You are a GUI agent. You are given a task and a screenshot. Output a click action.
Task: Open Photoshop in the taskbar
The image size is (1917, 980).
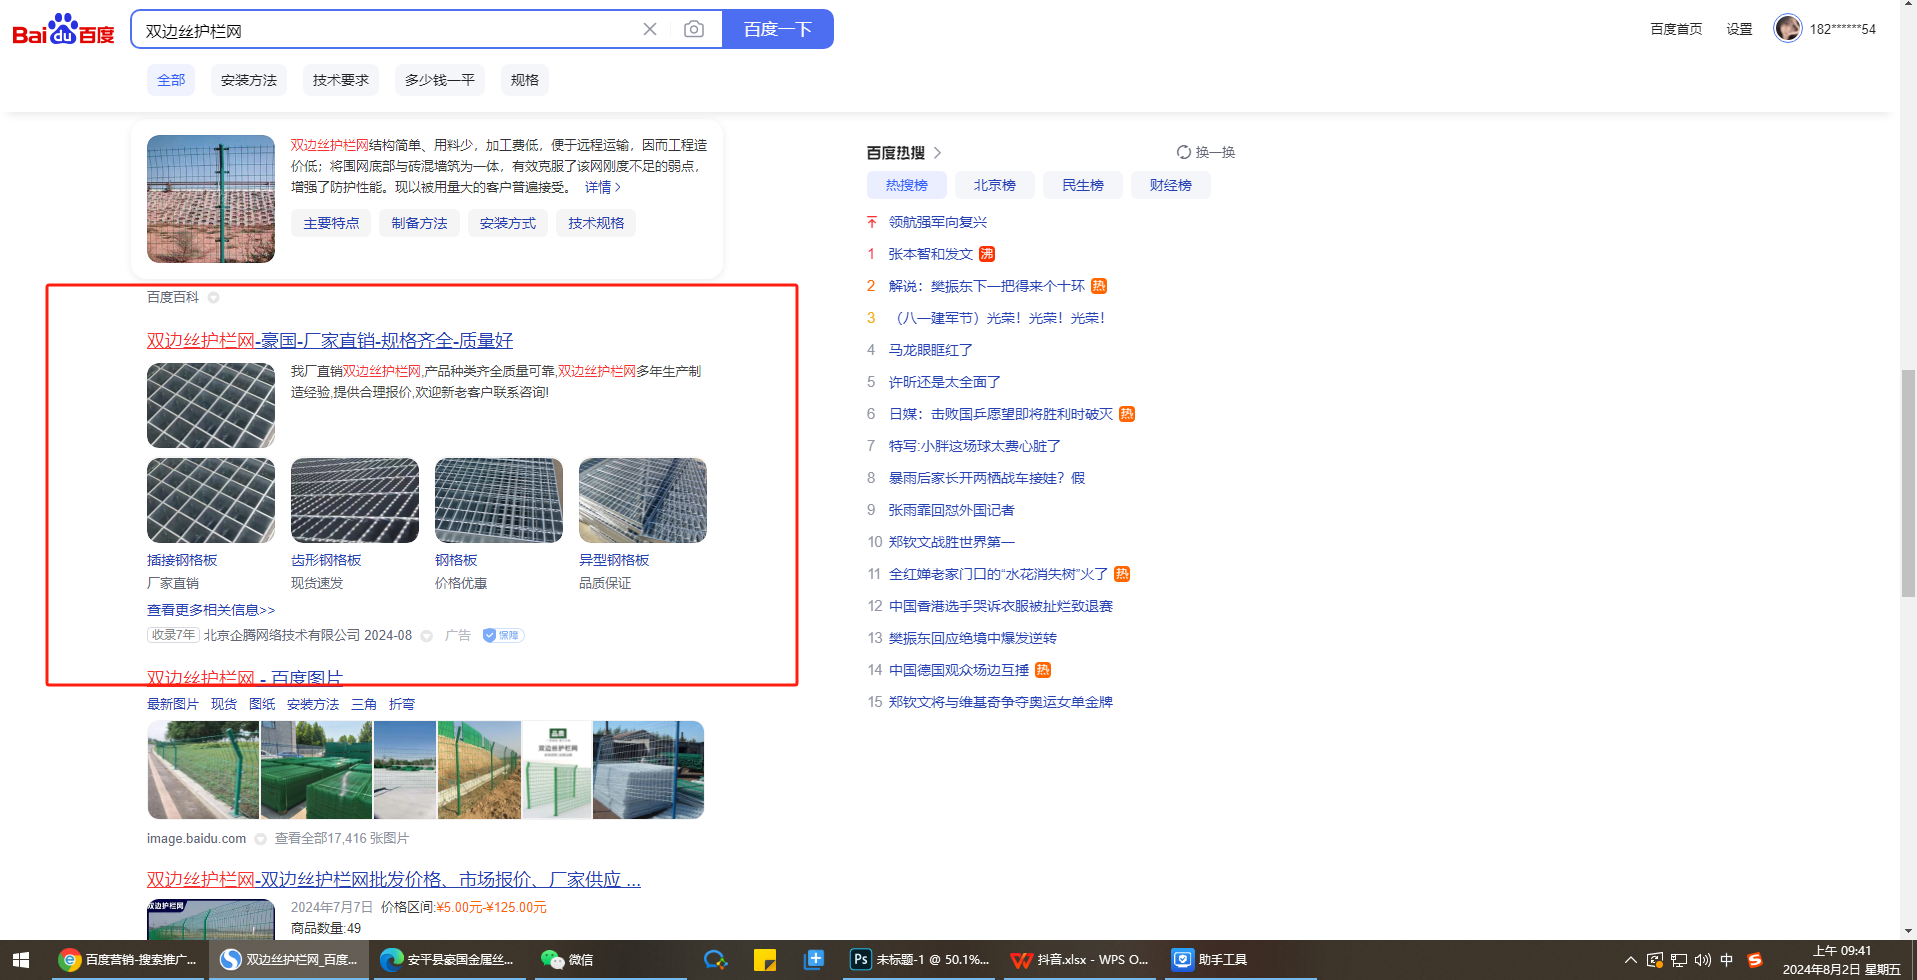click(x=920, y=960)
